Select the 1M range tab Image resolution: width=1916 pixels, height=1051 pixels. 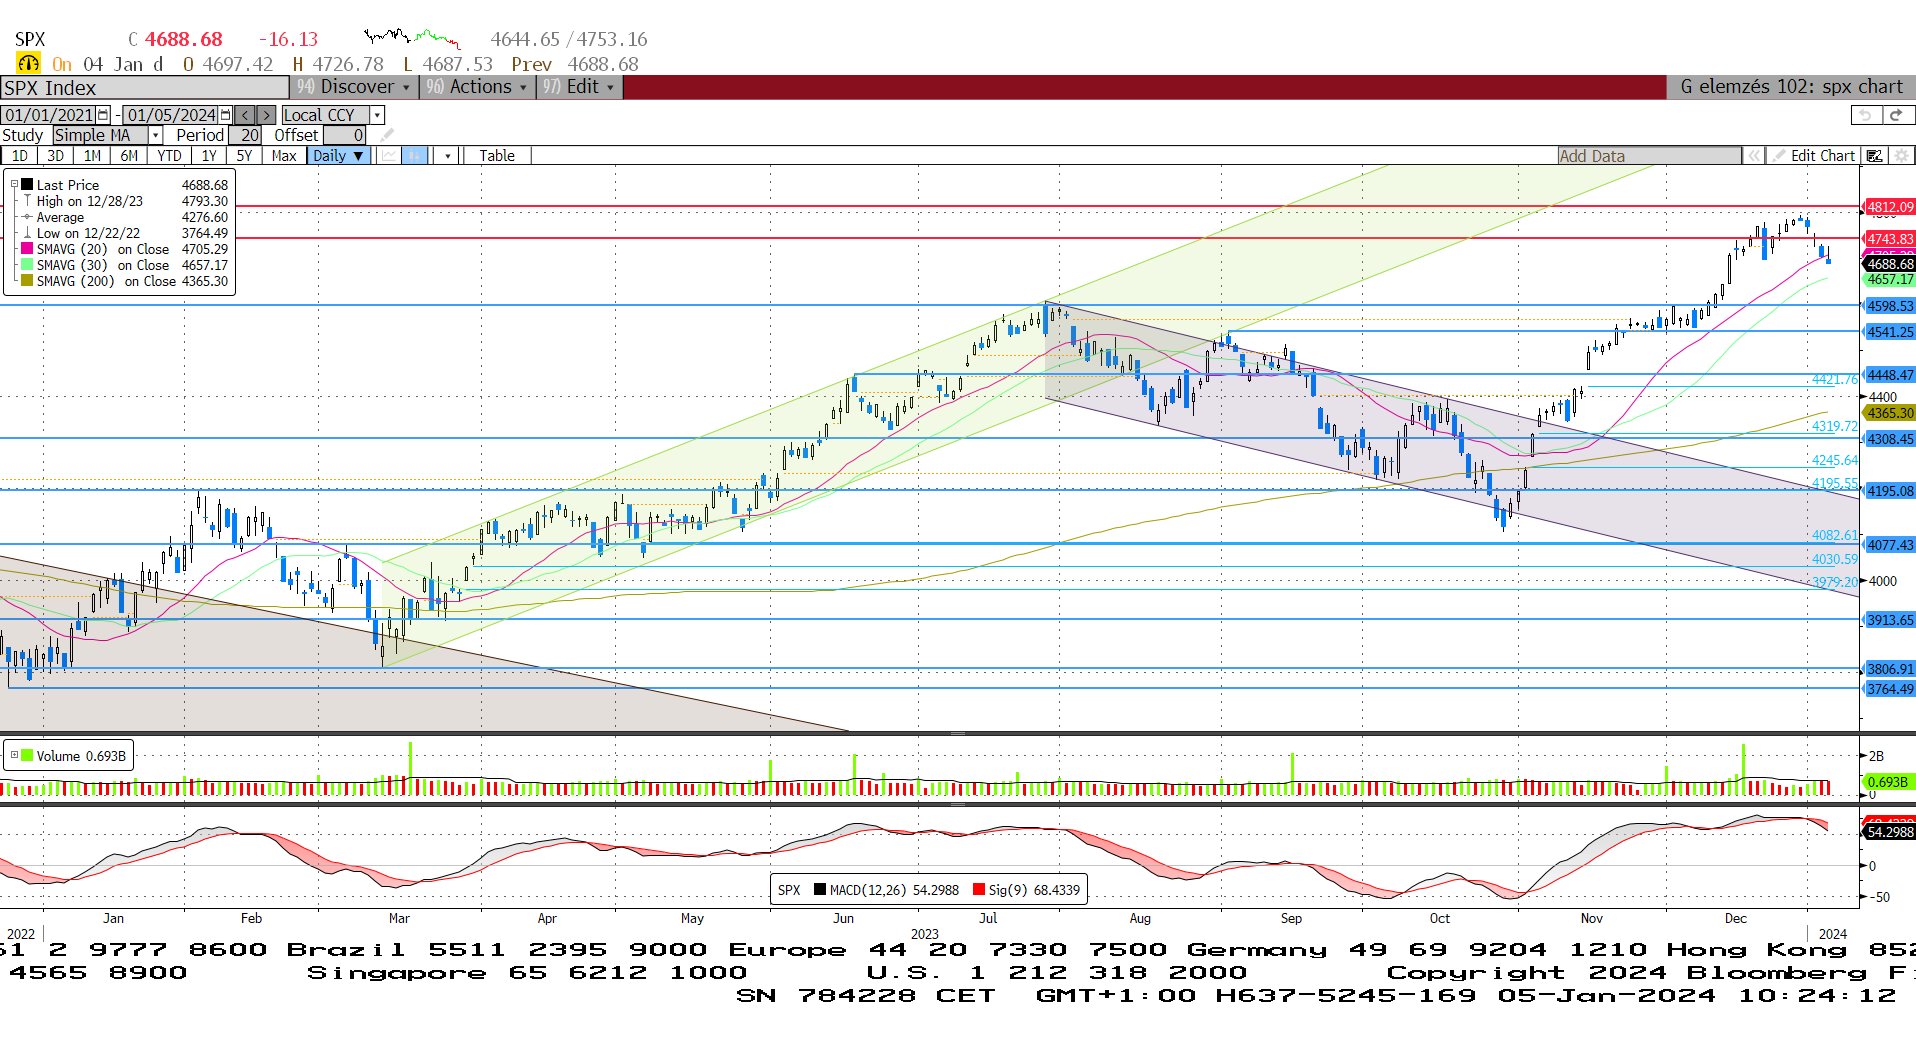pos(92,155)
